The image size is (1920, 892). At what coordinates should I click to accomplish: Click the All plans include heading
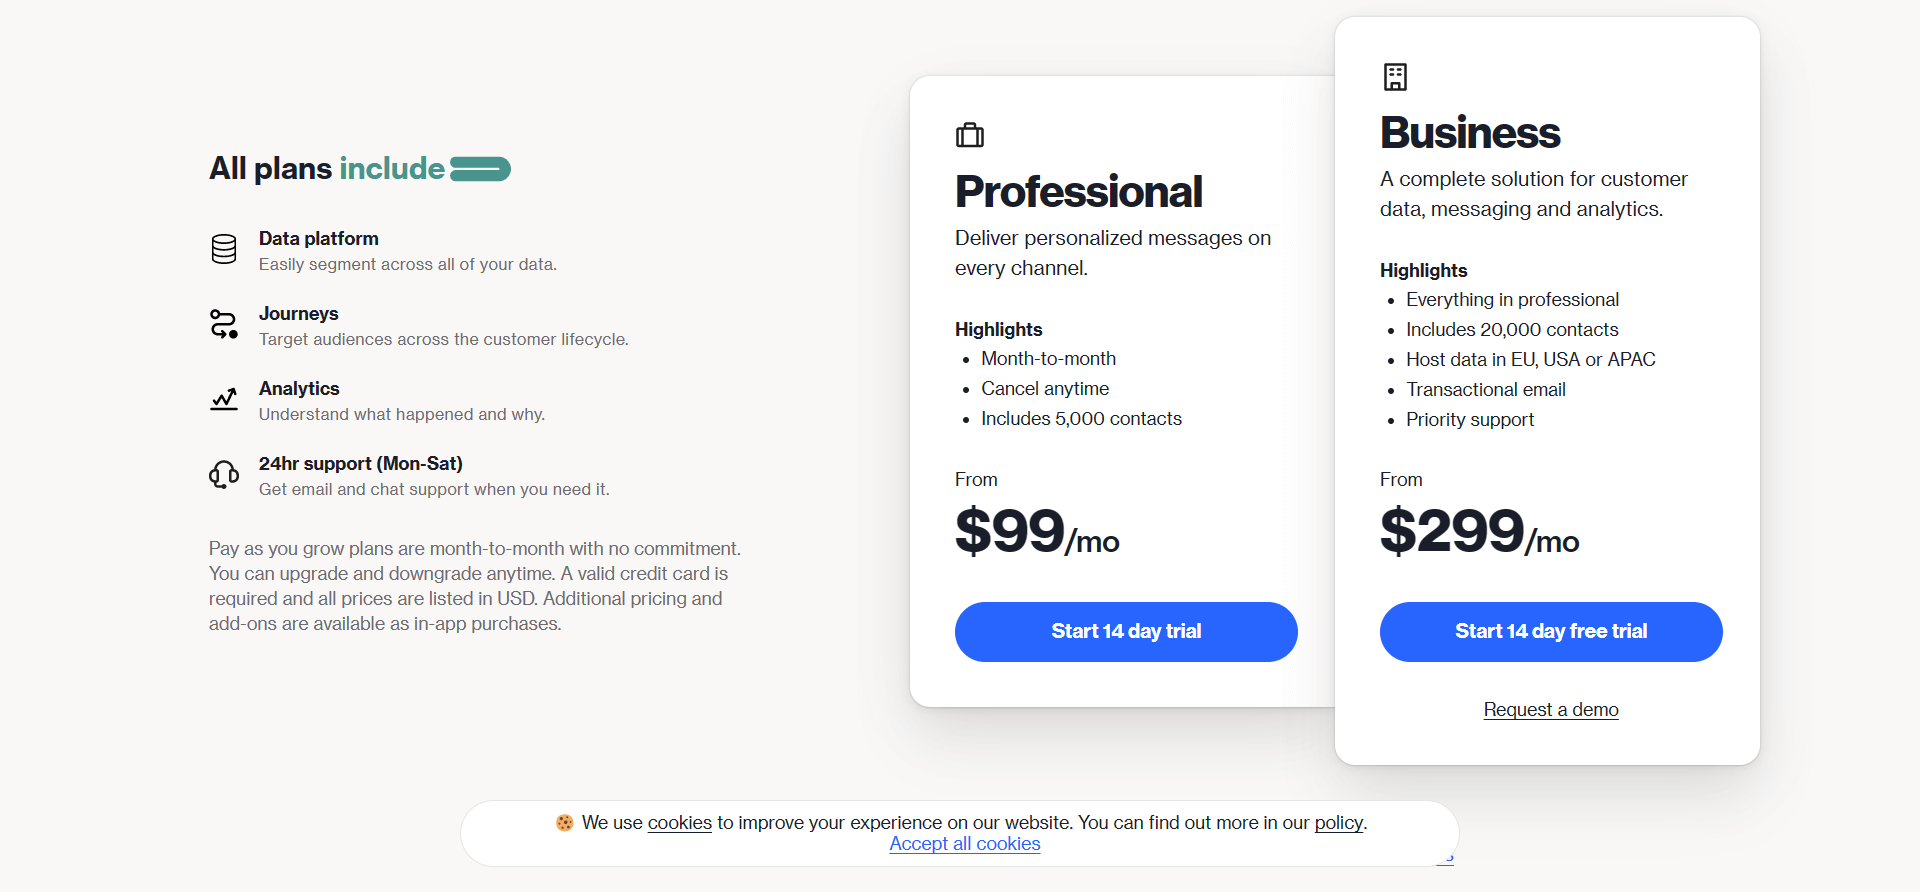coord(327,169)
